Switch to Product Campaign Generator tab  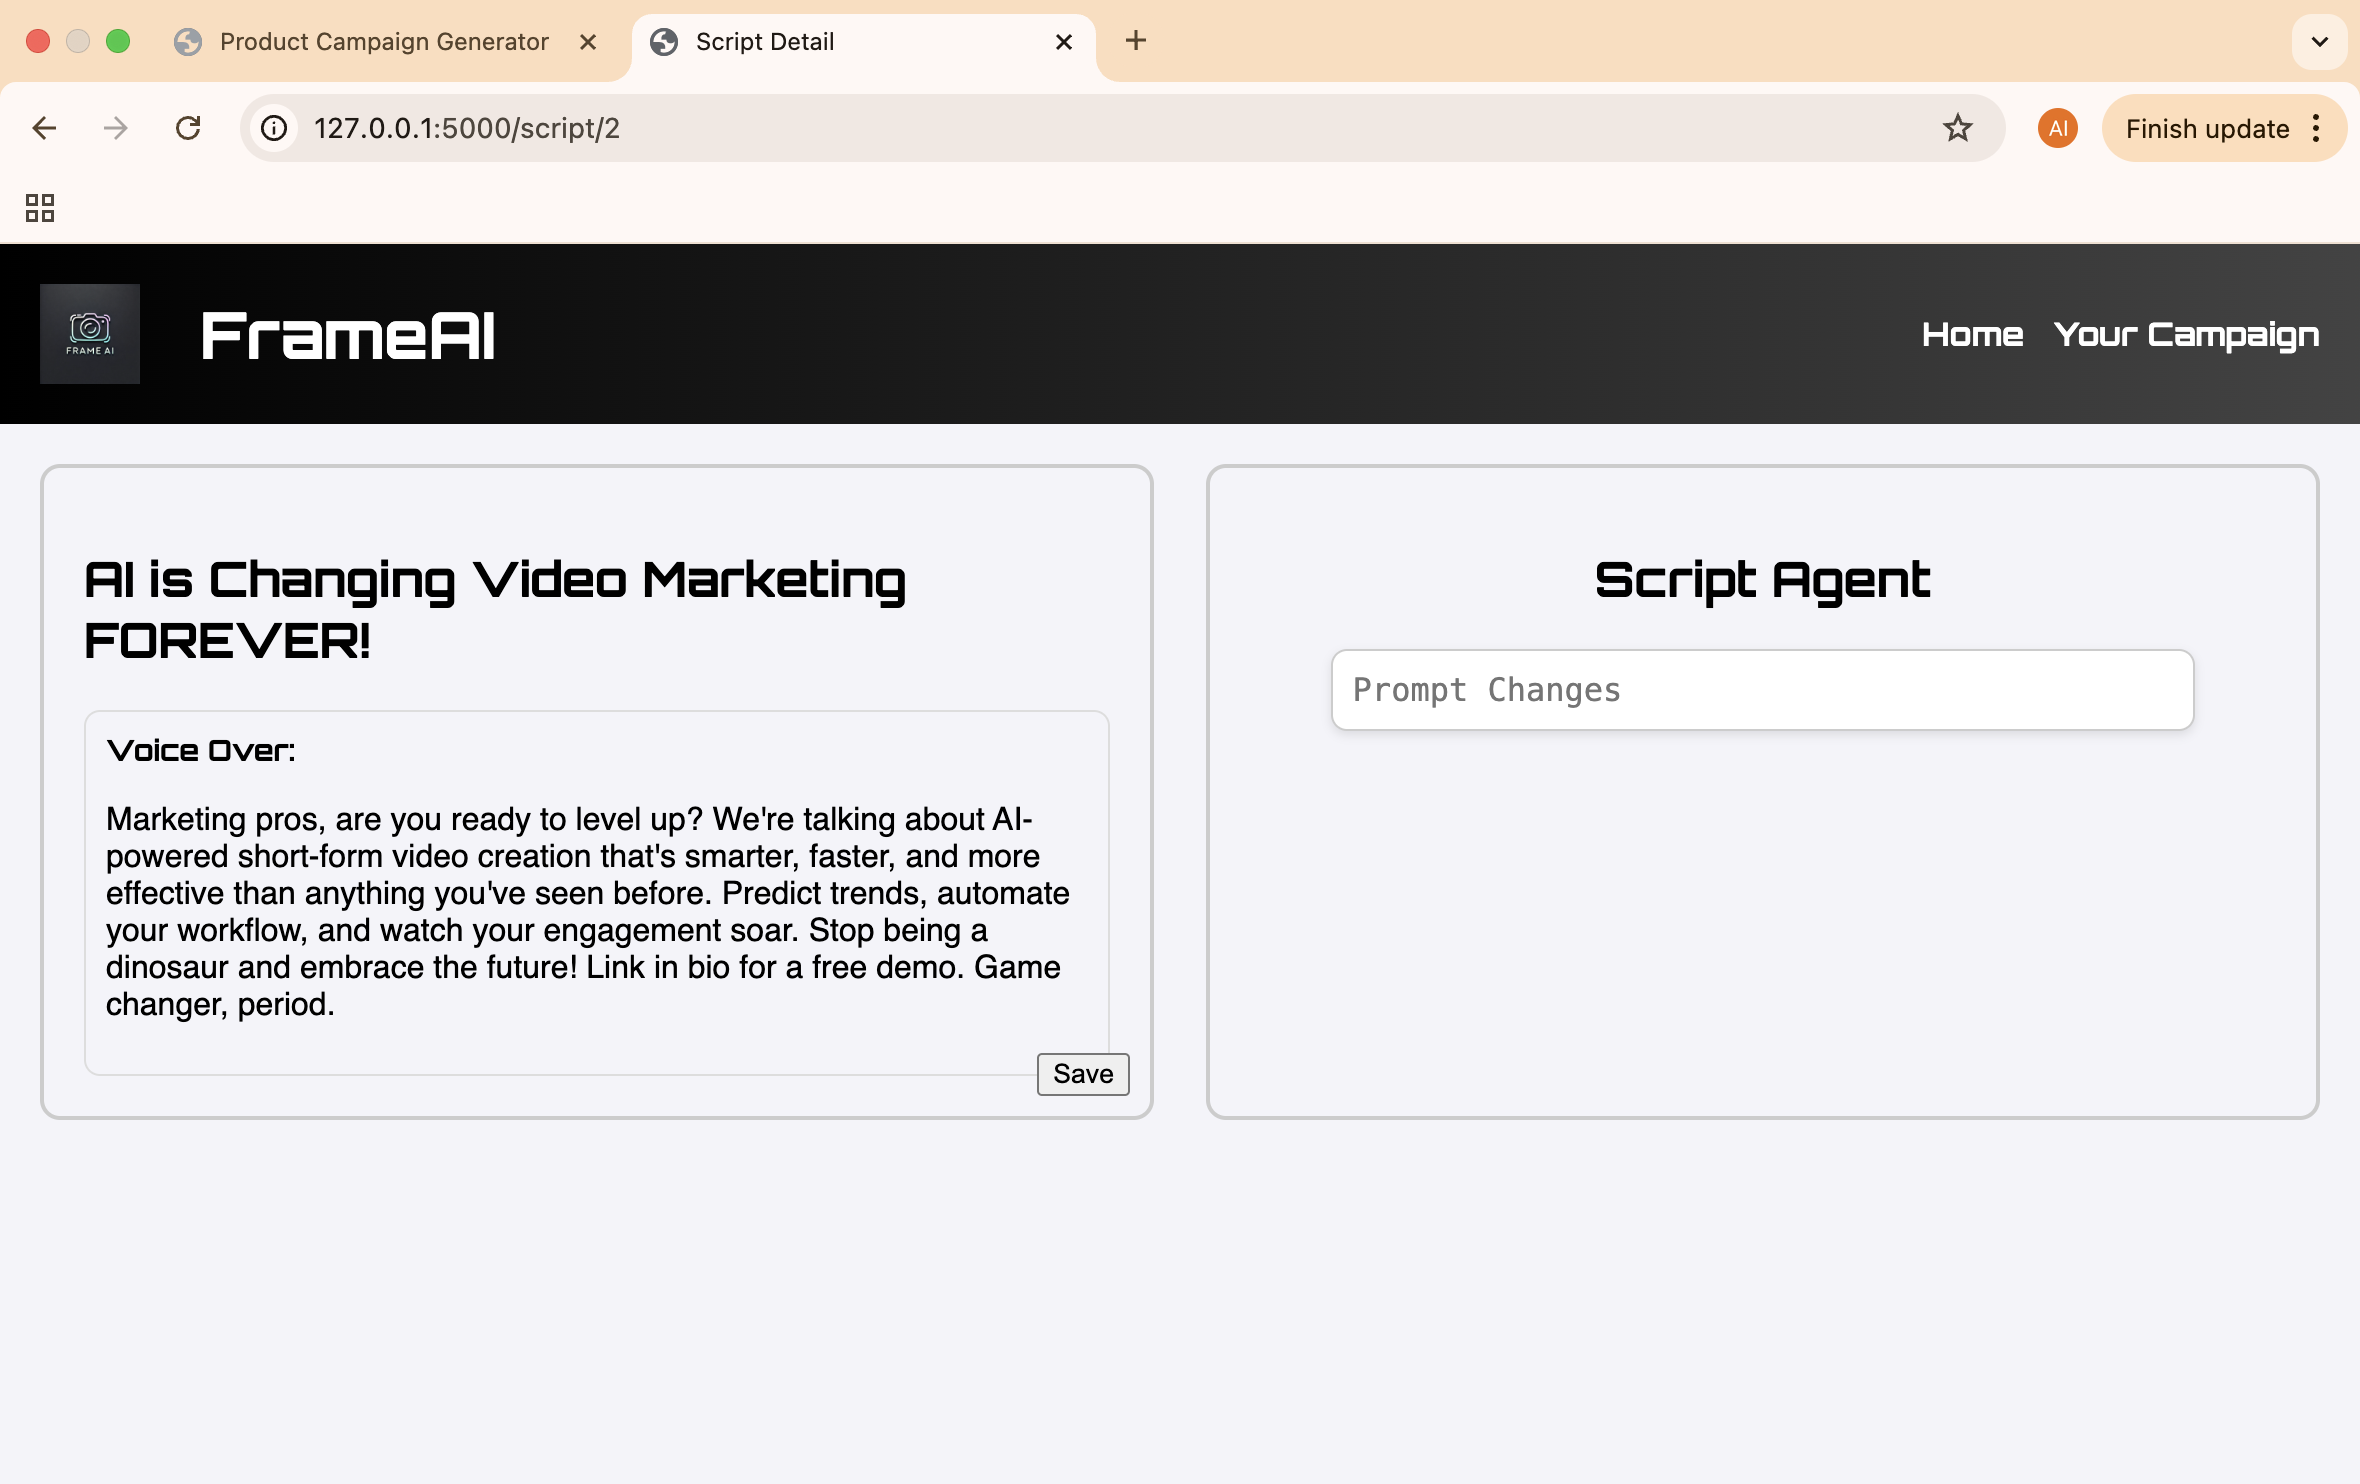pyautogui.click(x=384, y=42)
